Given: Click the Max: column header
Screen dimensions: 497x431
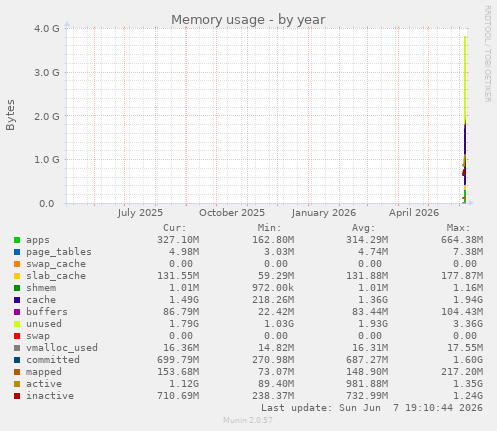Looking at the screenshot, I should 459,228.
